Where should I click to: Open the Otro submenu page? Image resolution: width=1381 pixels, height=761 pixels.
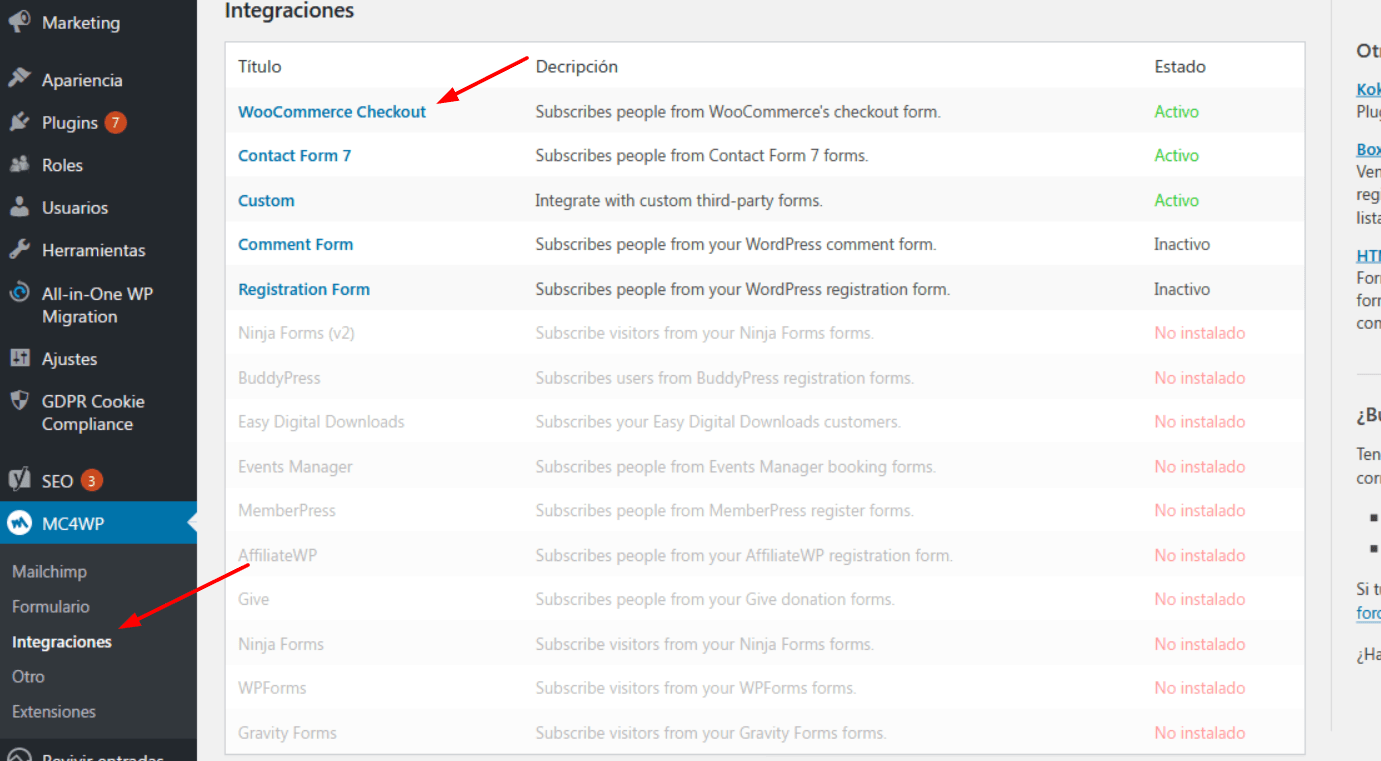click(x=28, y=676)
